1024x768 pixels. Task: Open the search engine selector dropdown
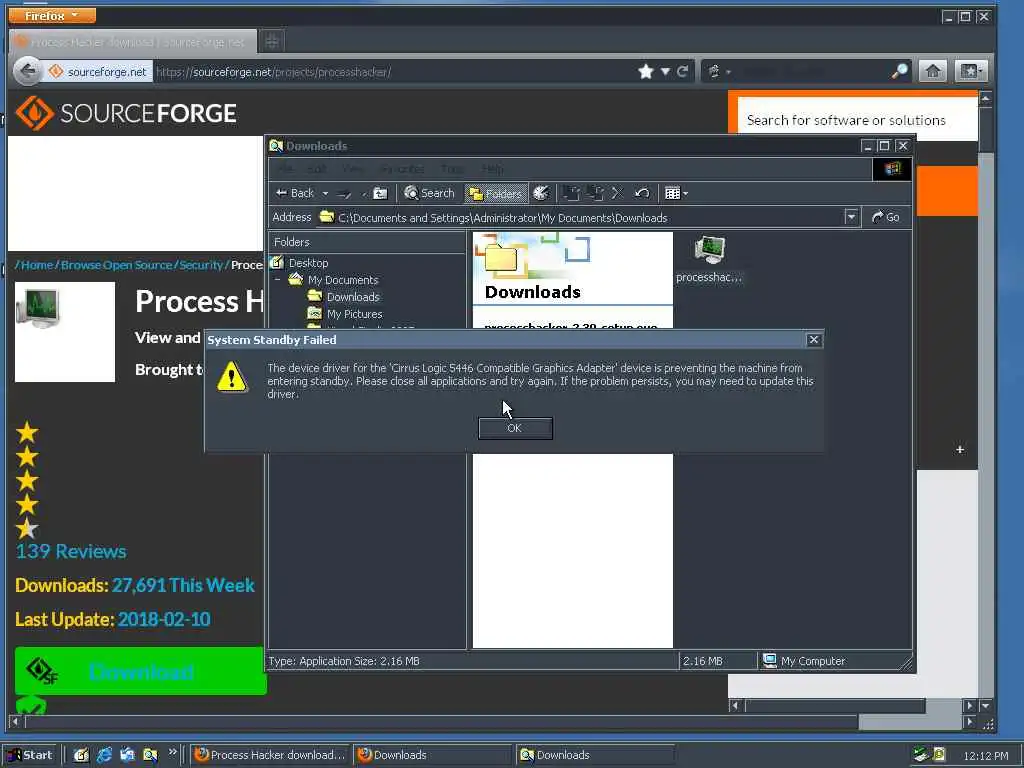point(718,71)
